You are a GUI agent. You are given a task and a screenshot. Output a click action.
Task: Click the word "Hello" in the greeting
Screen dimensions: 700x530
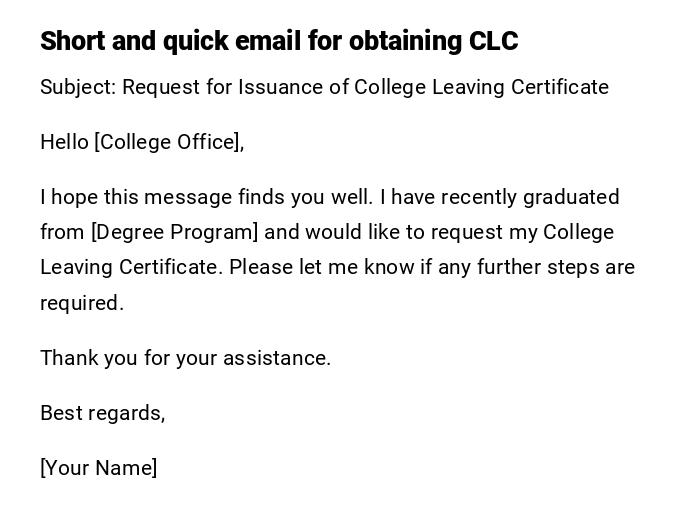64,142
